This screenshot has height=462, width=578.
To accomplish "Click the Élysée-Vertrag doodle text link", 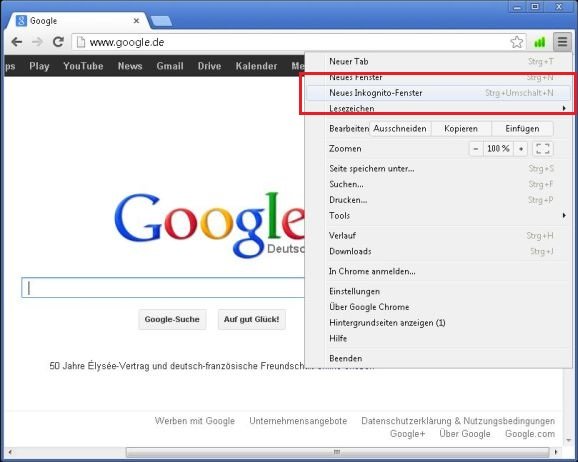I will (x=212, y=366).
